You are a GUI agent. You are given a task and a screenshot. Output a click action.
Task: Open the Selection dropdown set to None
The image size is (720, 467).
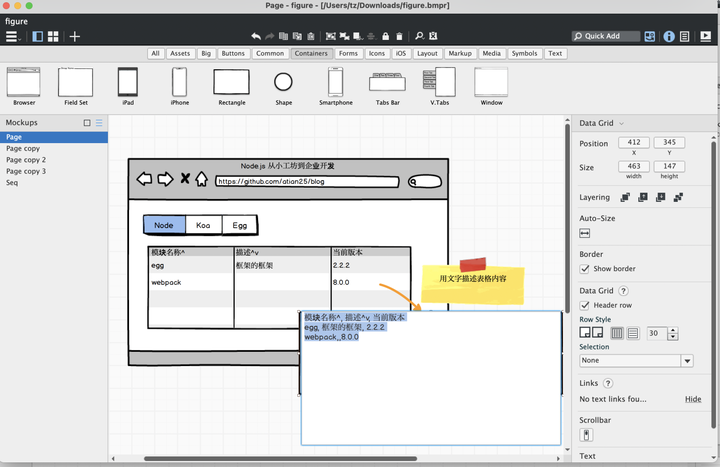pyautogui.click(x=636, y=360)
